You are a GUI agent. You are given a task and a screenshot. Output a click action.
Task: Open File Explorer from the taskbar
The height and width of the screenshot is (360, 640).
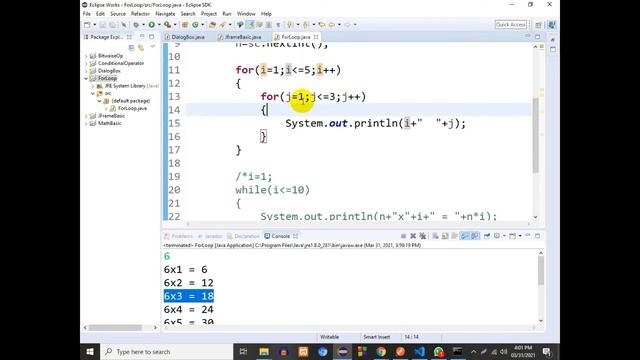tap(264, 351)
